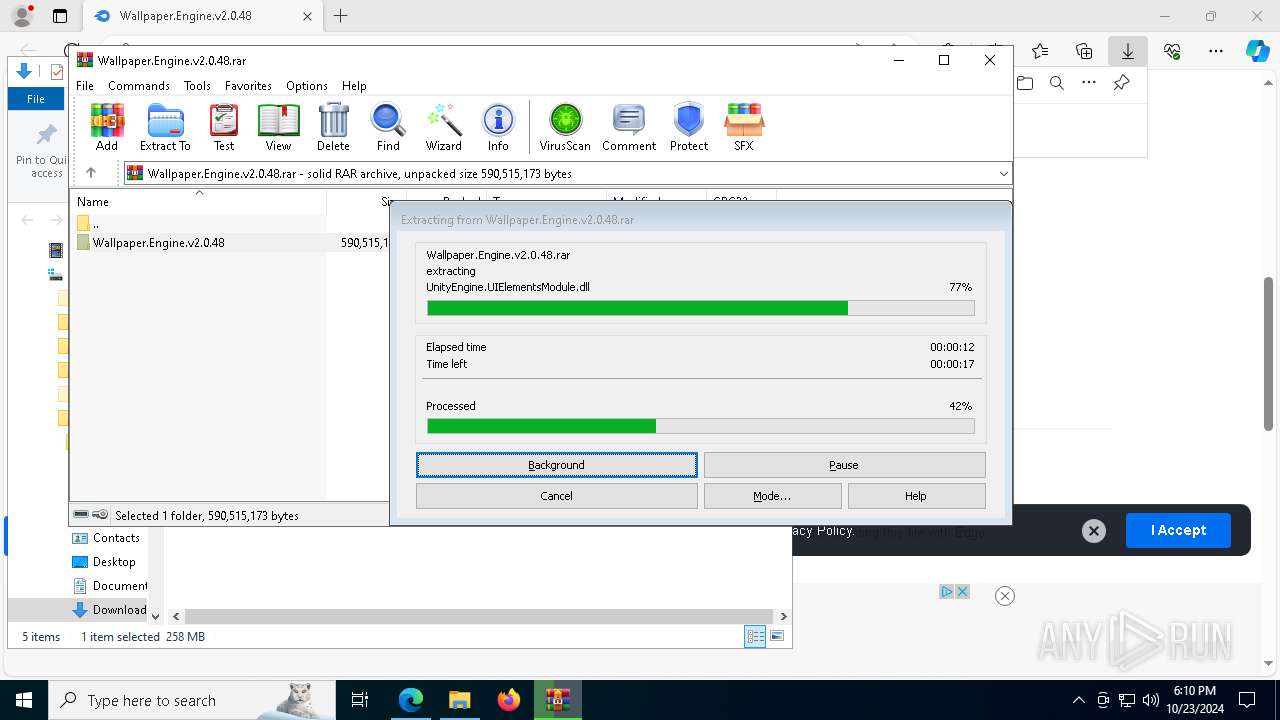1280x720 pixels.
Task: Click Help in extraction dialog
Action: pos(916,496)
